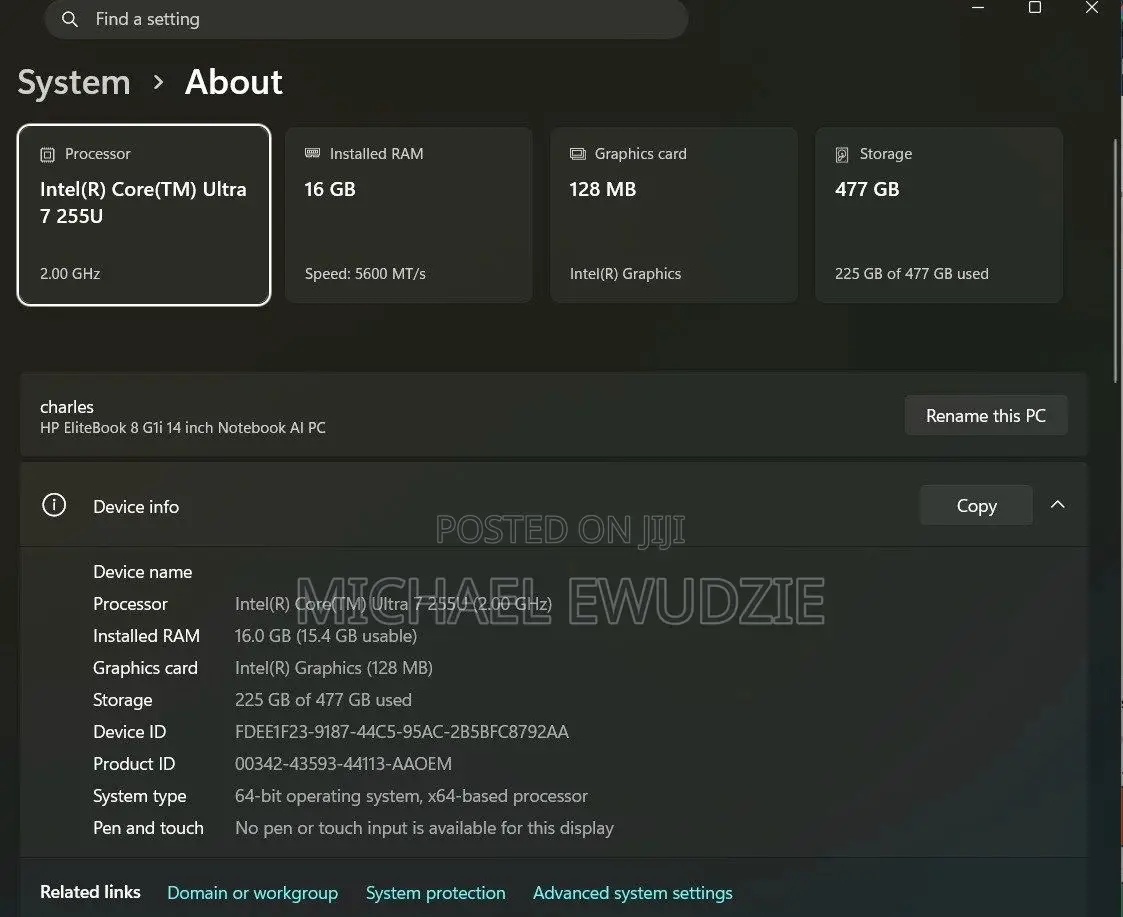The height and width of the screenshot is (917, 1123).
Task: Click 'Intel(R) Graphics (128 MB)' value
Action: pyautogui.click(x=334, y=668)
